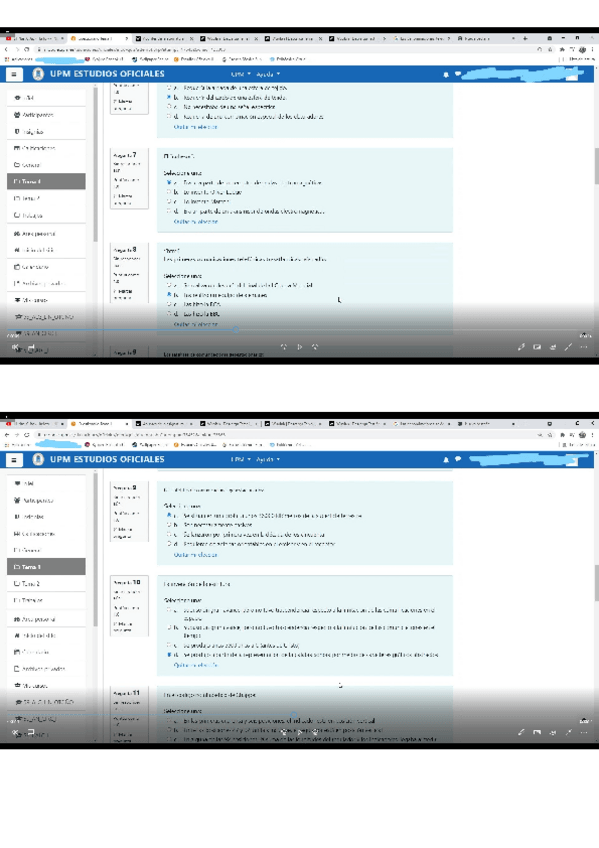Open the Ayuda dropdown in the lower blue header

click(268, 459)
